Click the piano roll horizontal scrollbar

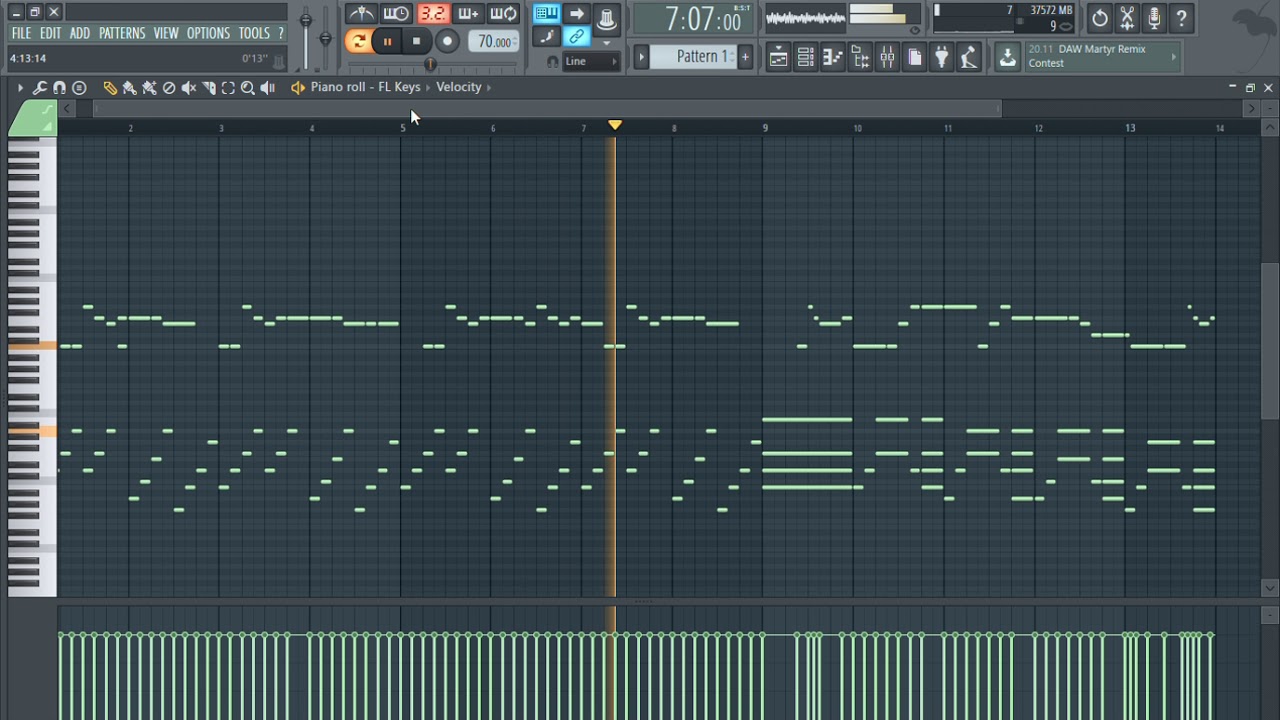point(547,109)
